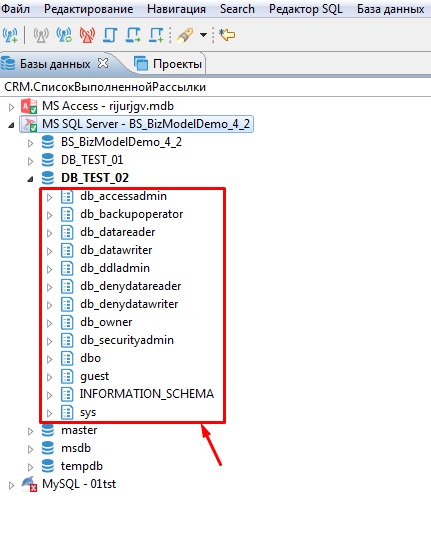Open the Файл menu

point(15,9)
